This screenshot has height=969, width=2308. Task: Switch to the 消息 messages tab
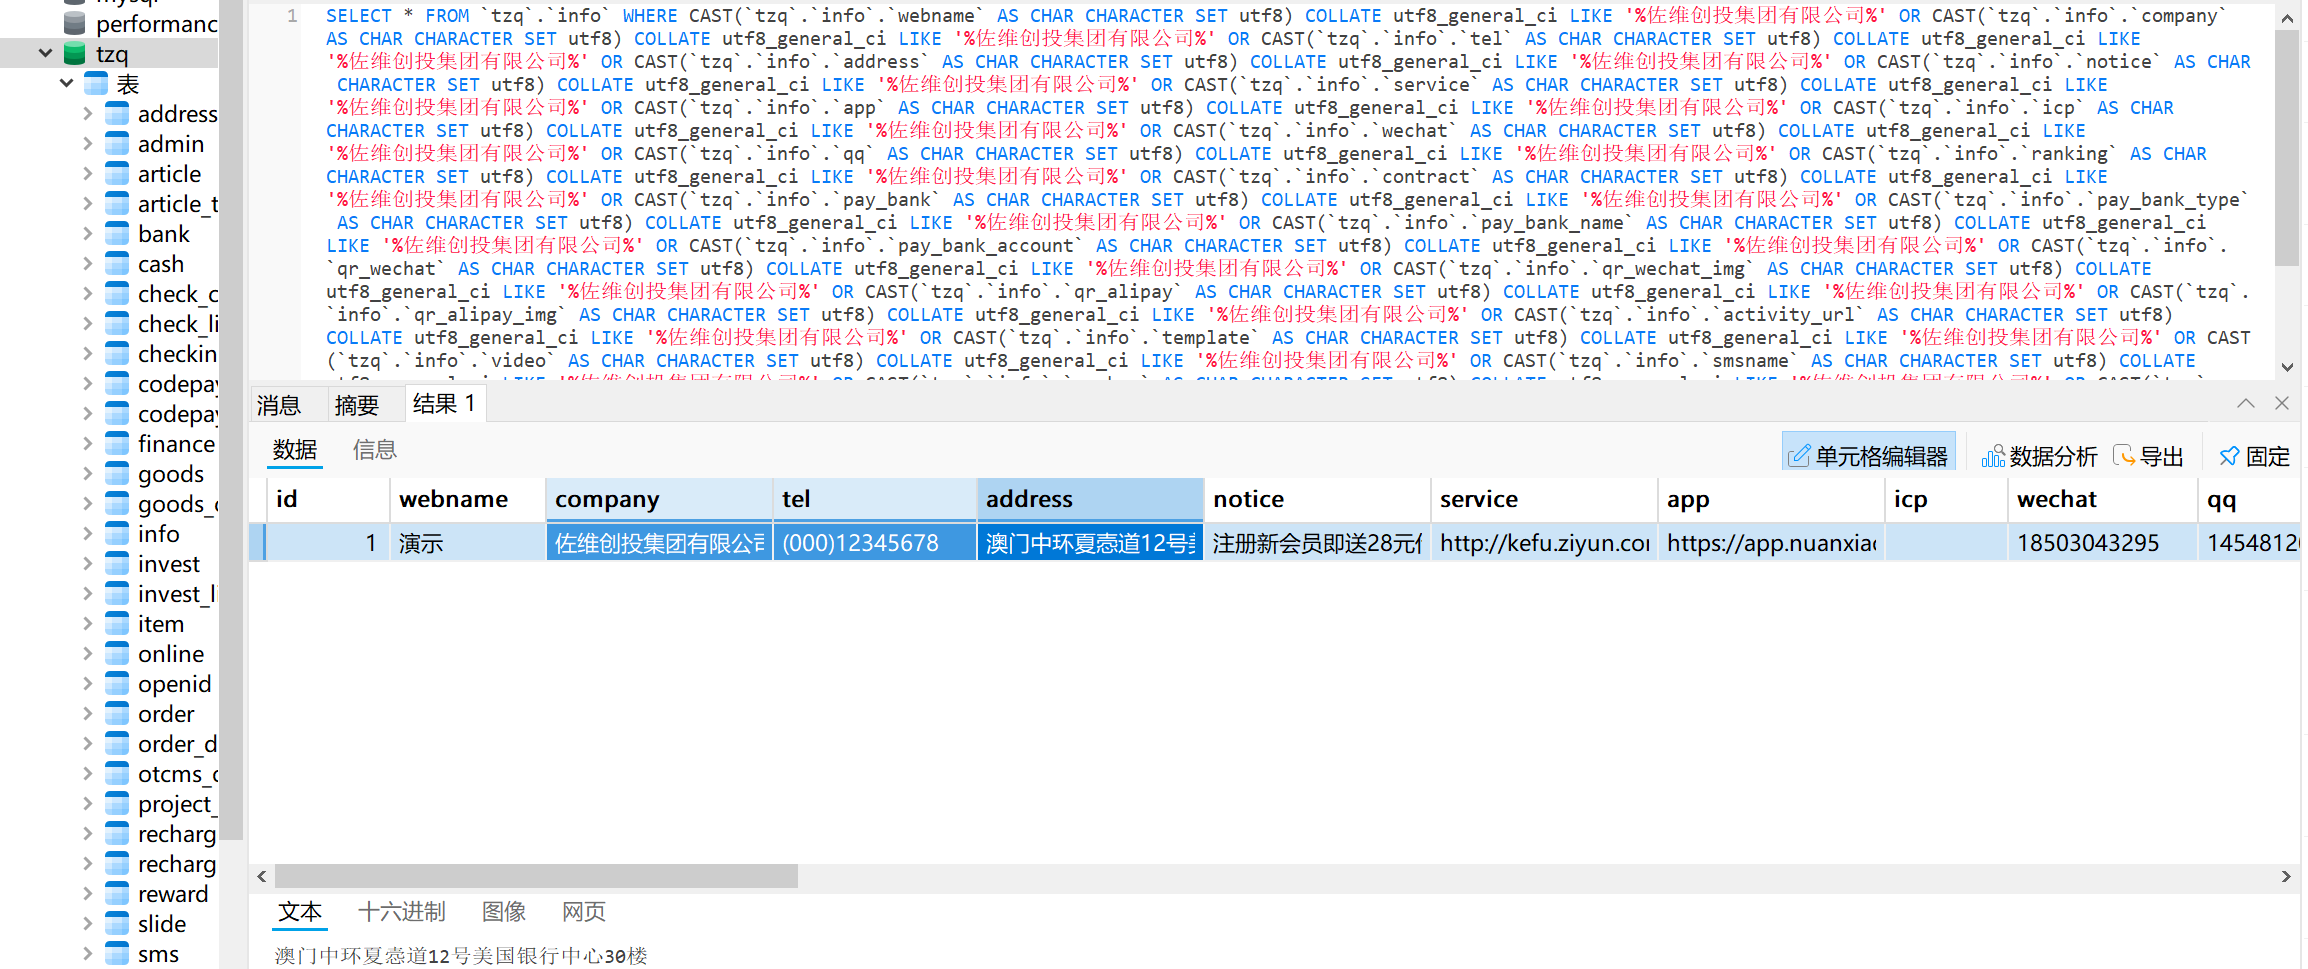(279, 405)
